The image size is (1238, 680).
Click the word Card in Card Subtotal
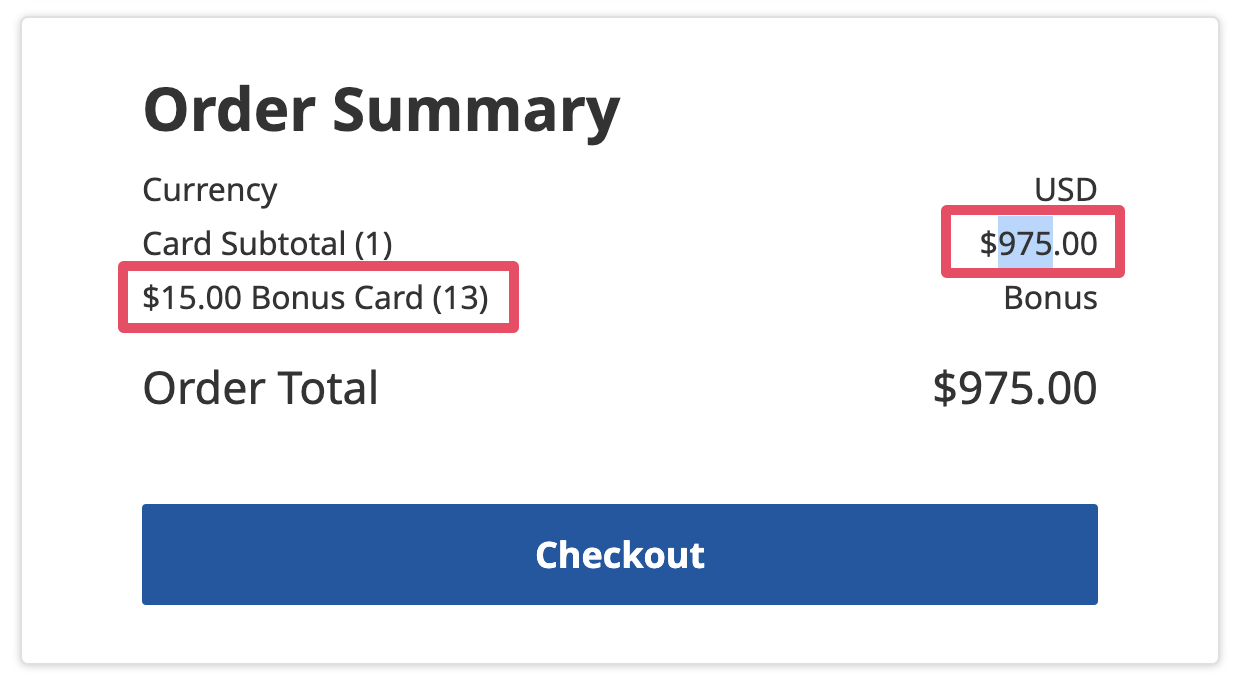(172, 243)
